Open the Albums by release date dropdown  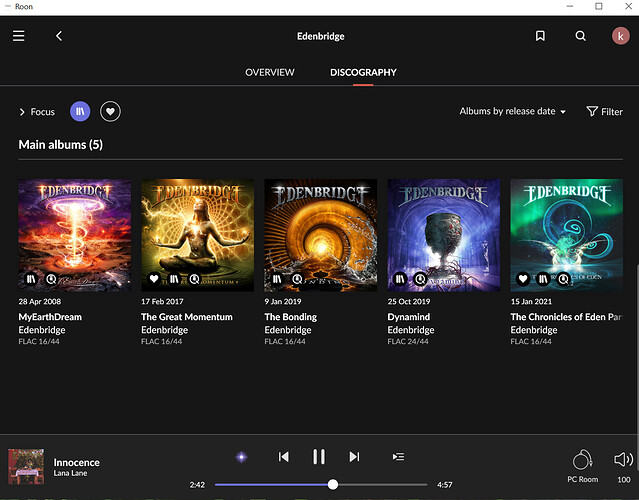coord(513,111)
